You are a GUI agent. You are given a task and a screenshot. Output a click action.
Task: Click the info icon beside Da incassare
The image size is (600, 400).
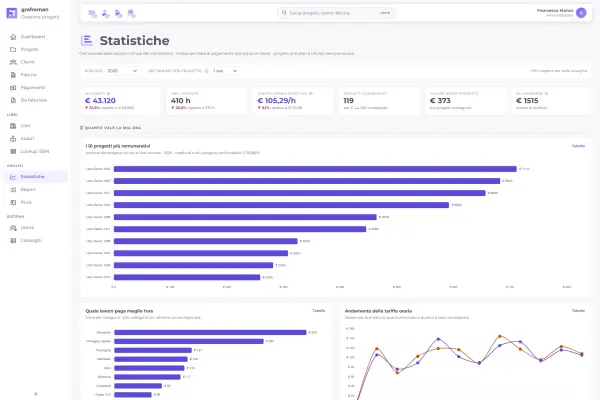pos(546,93)
